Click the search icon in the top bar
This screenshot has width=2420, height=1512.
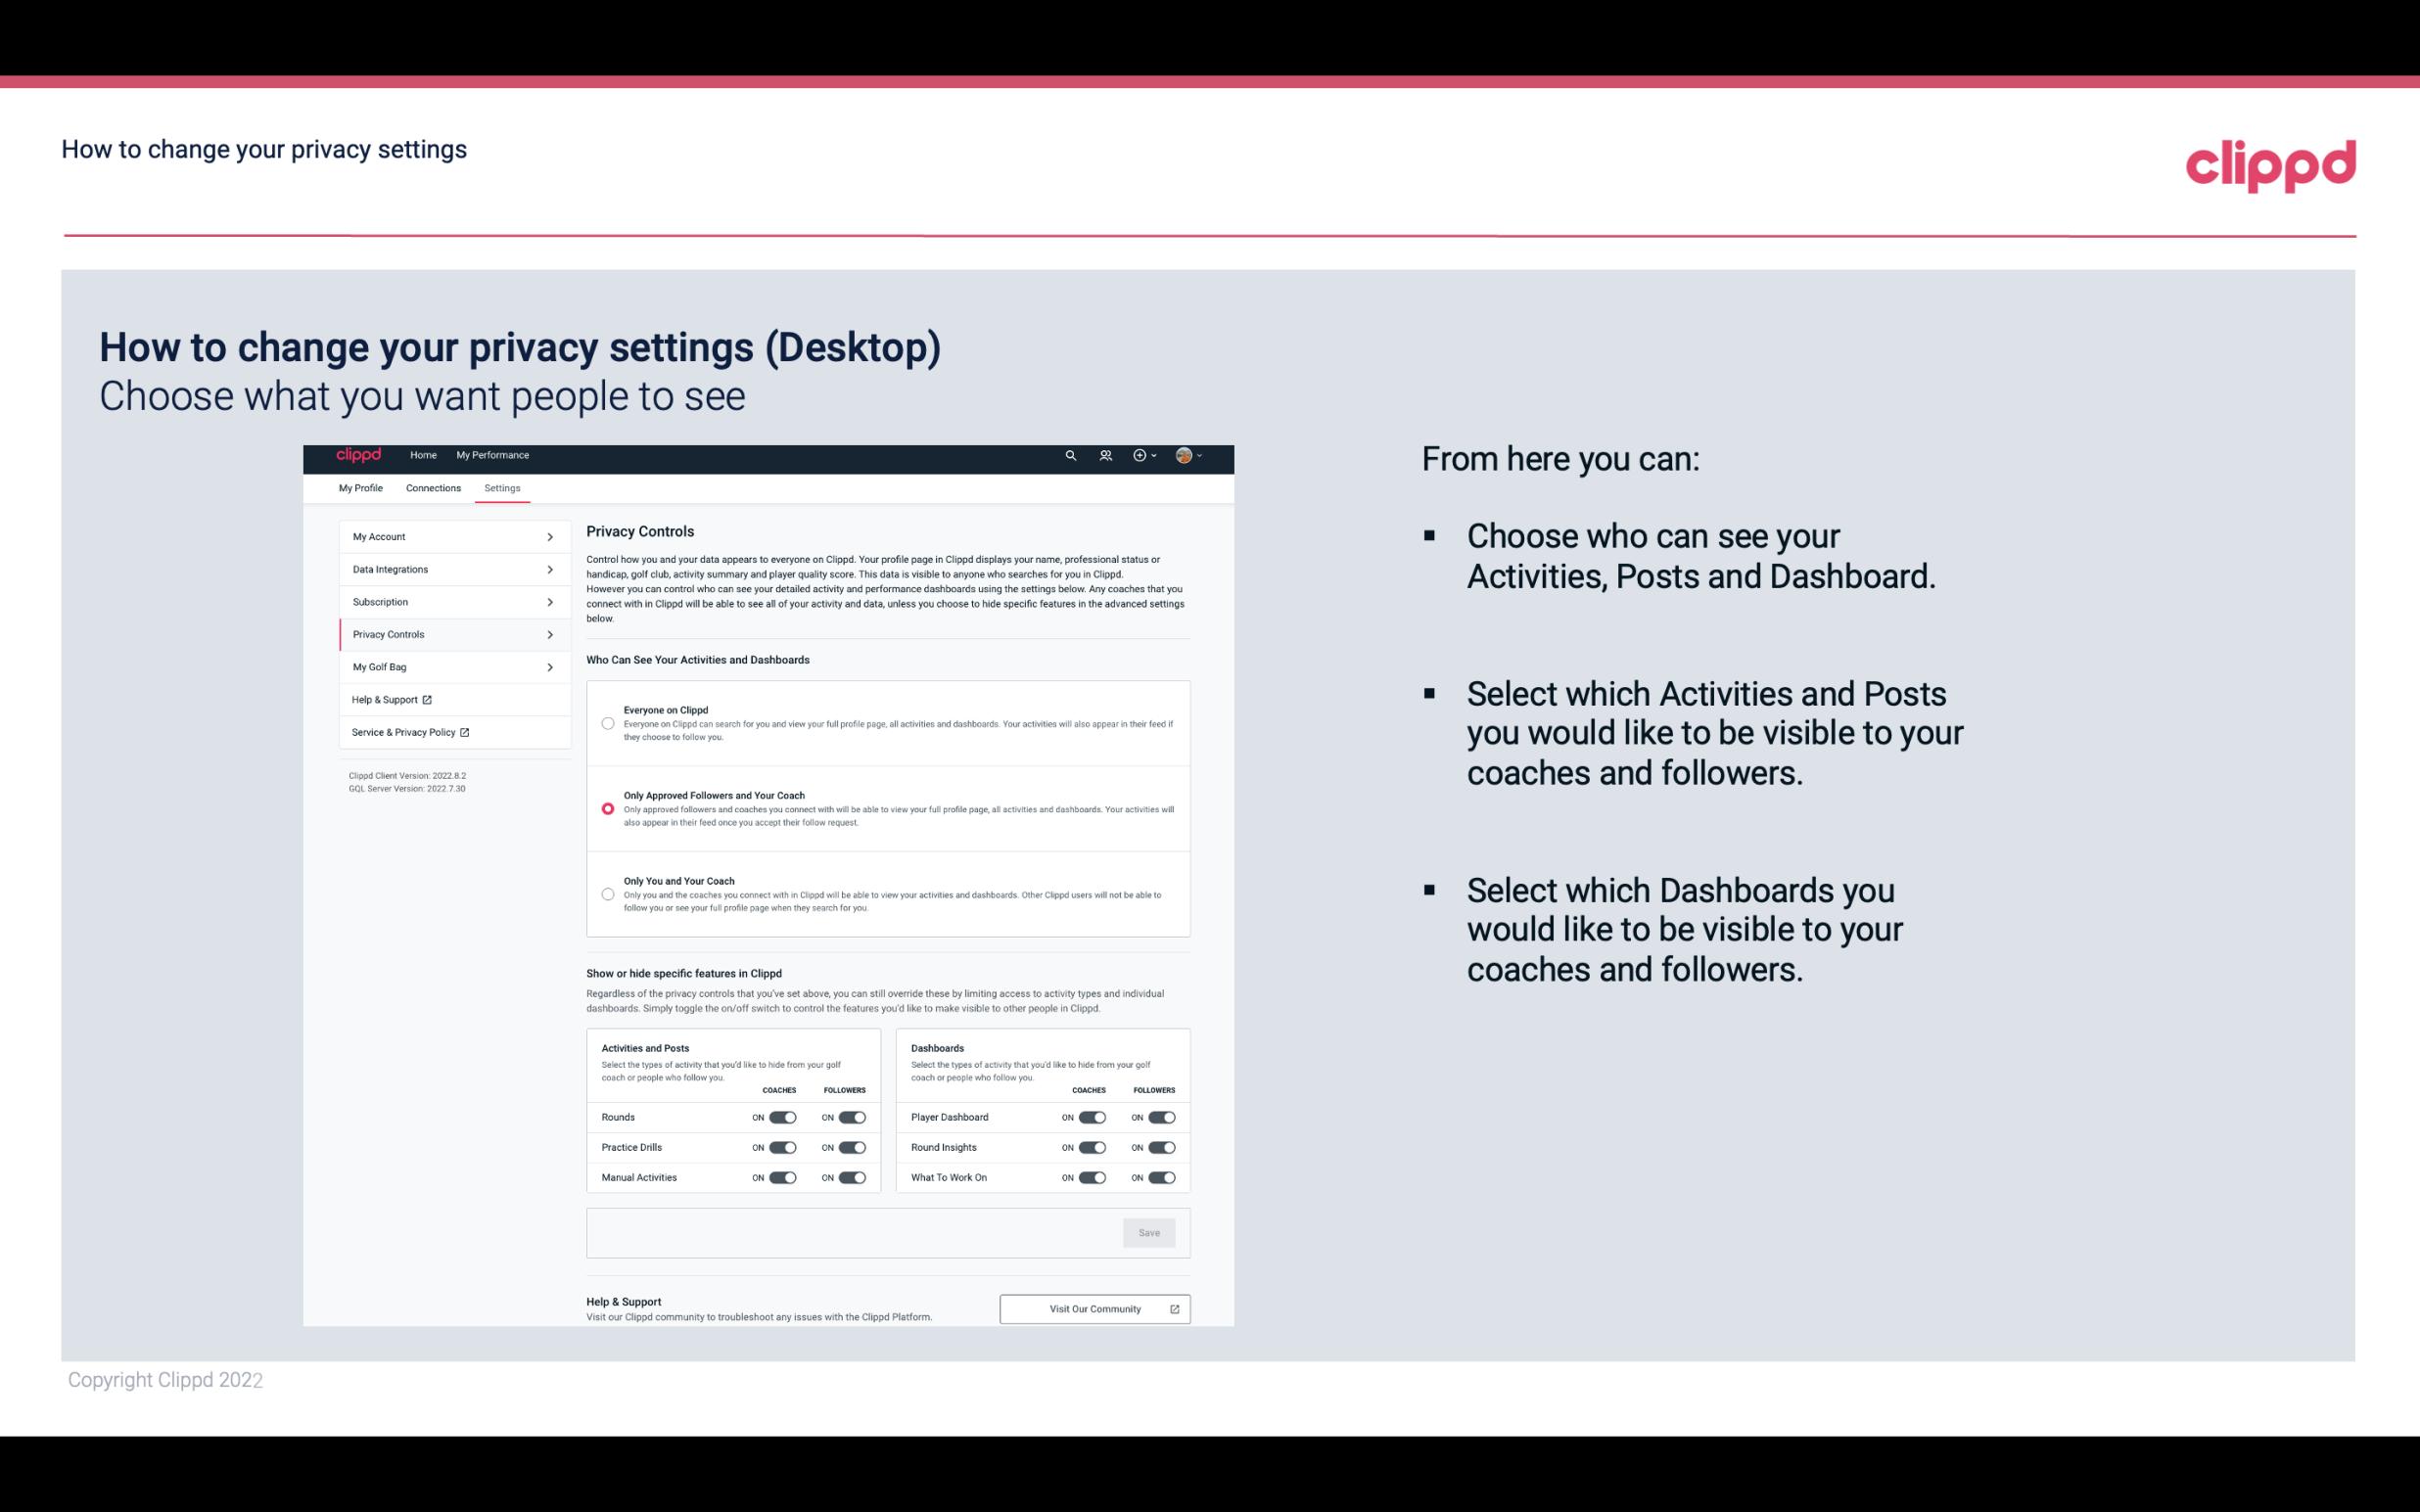coord(1070,455)
